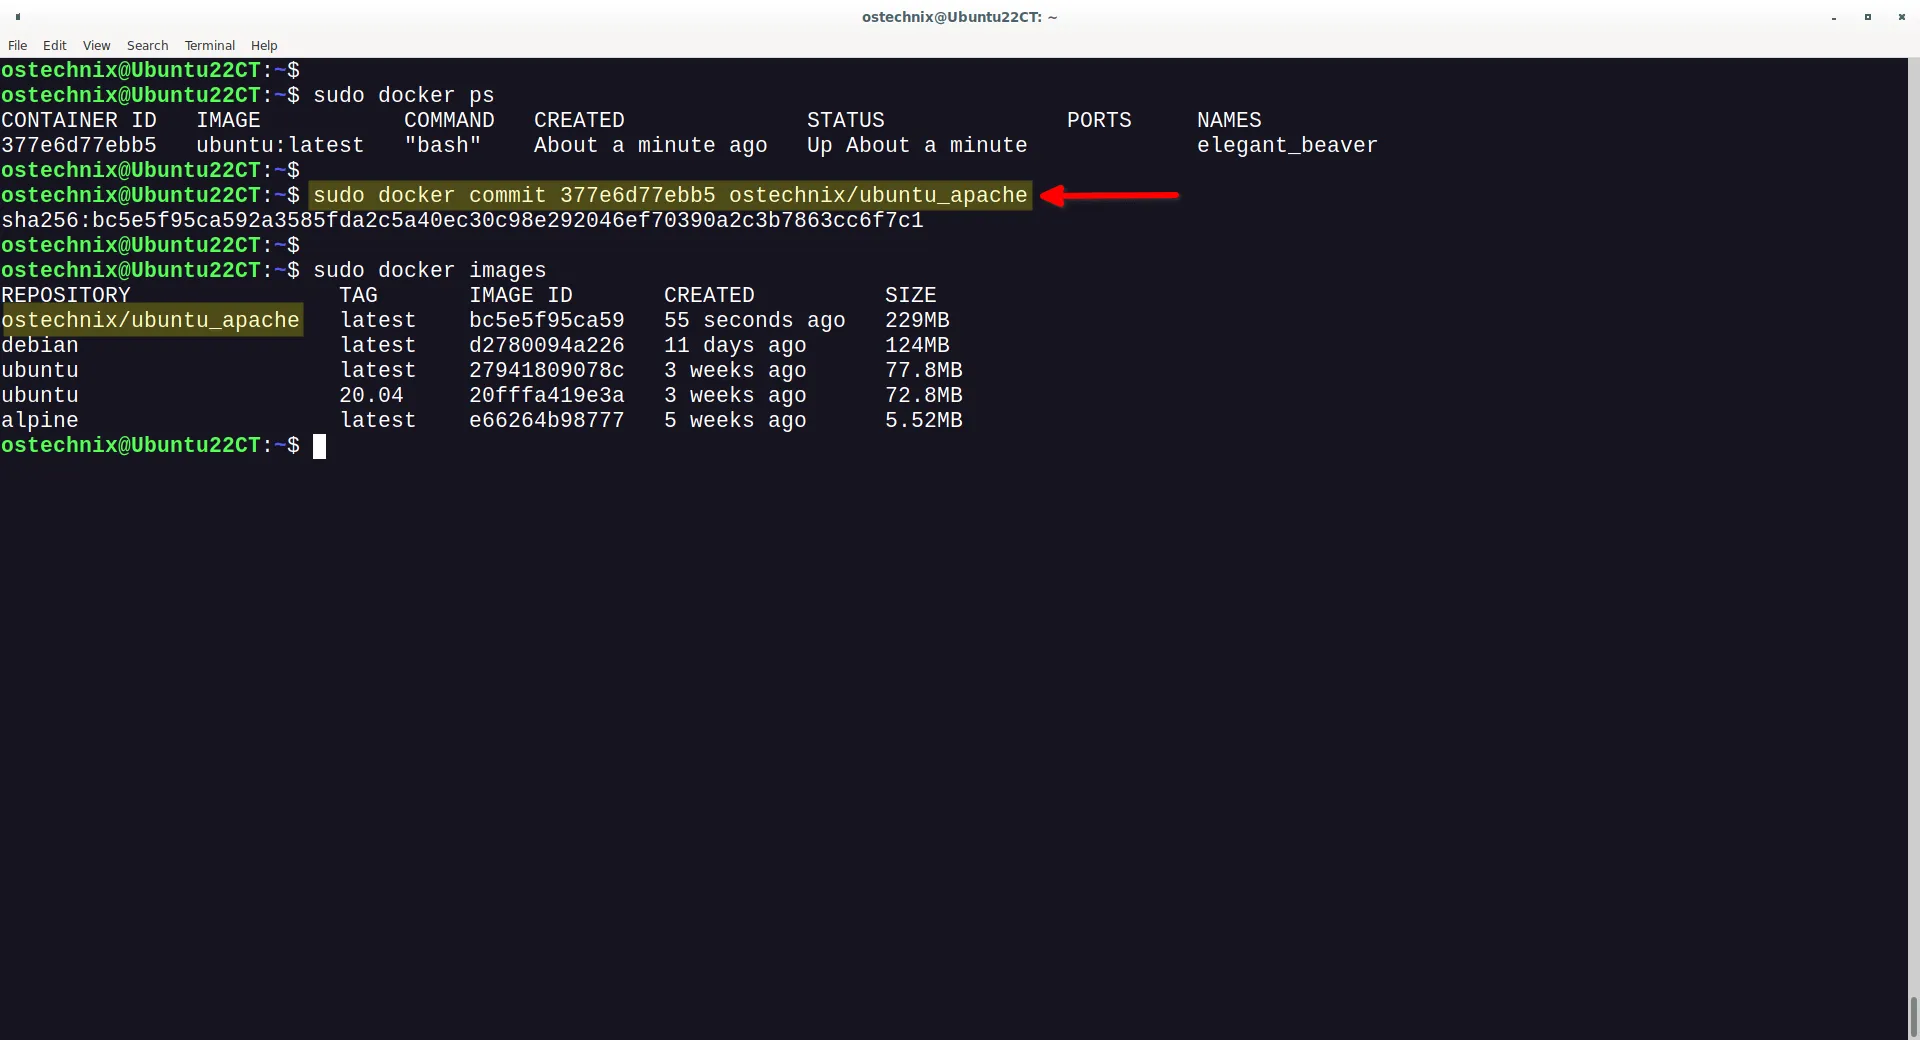Place cursor at the blinking terminal prompt
This screenshot has width=1920, height=1040.
pyautogui.click(x=320, y=446)
